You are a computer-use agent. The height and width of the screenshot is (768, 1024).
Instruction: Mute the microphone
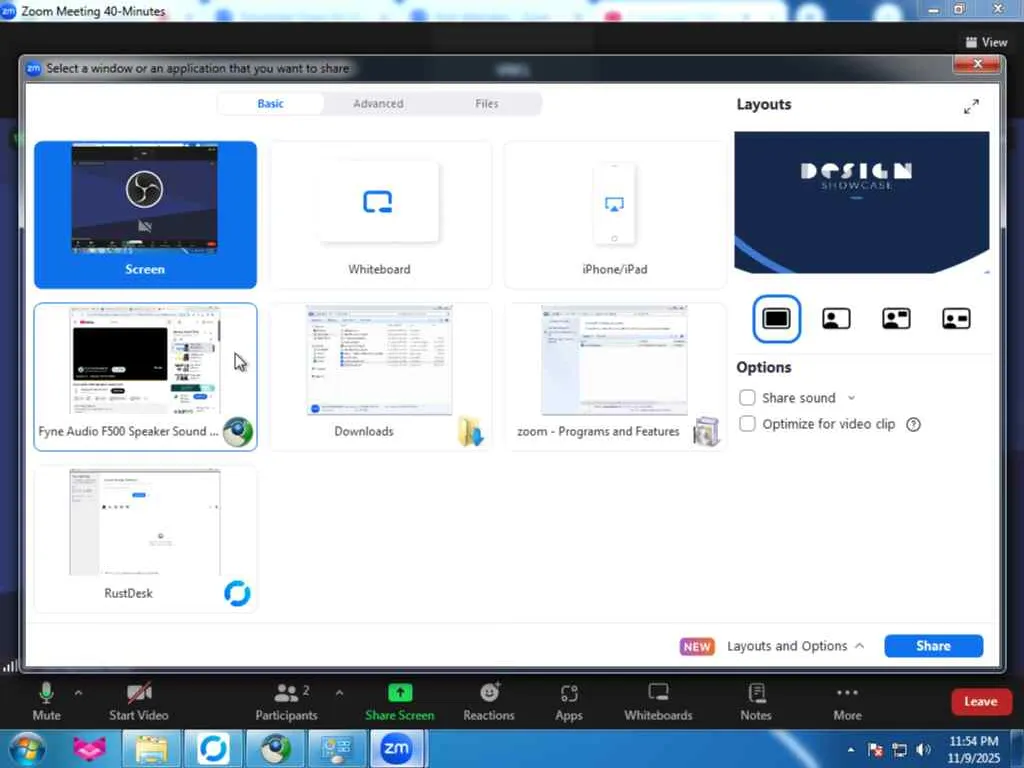click(x=46, y=701)
